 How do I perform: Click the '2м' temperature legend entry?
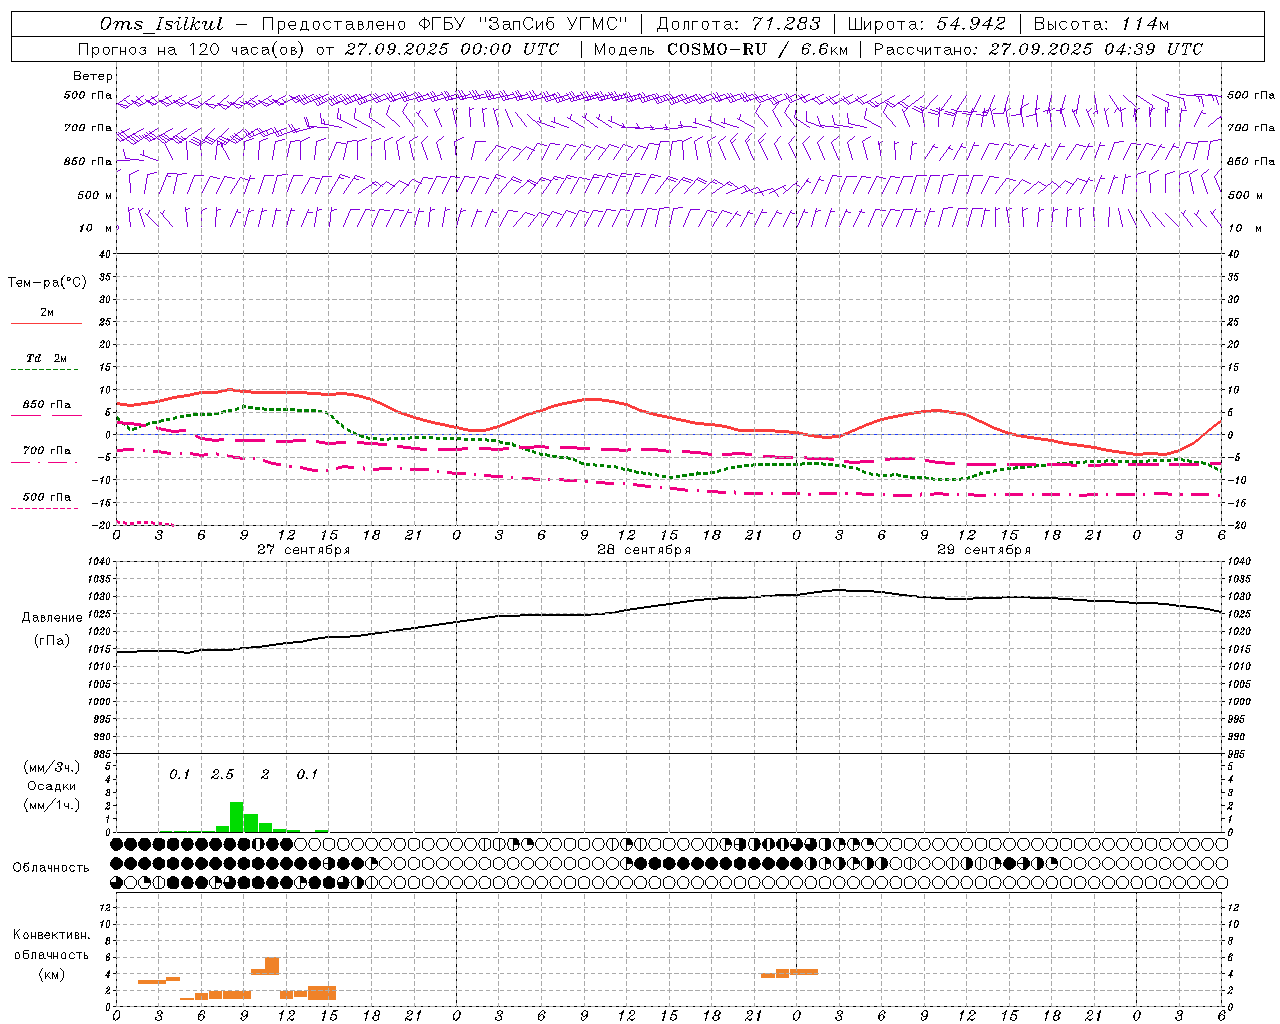47,312
